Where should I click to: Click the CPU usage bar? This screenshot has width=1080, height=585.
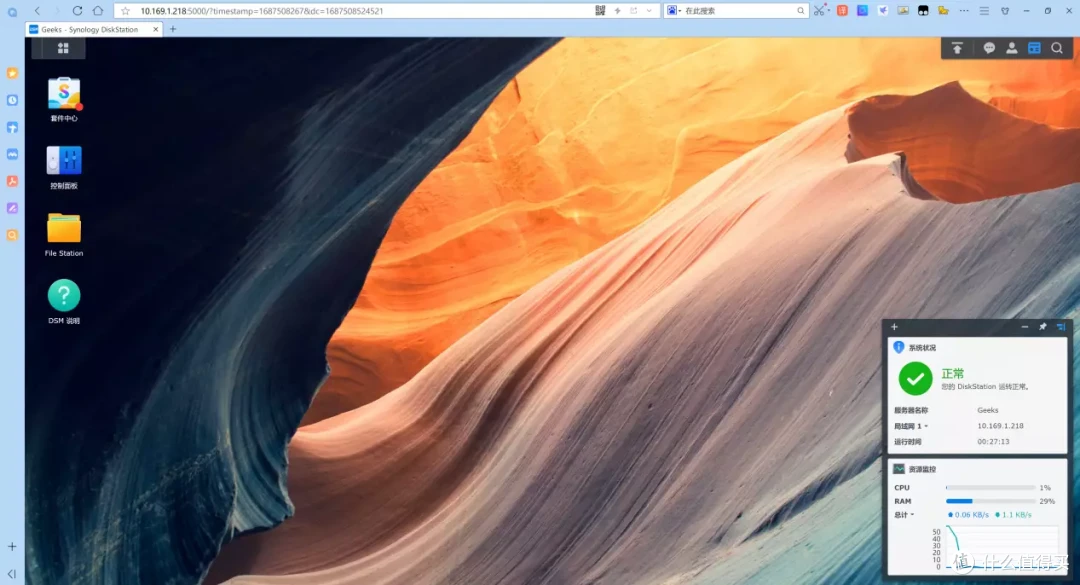(990, 487)
